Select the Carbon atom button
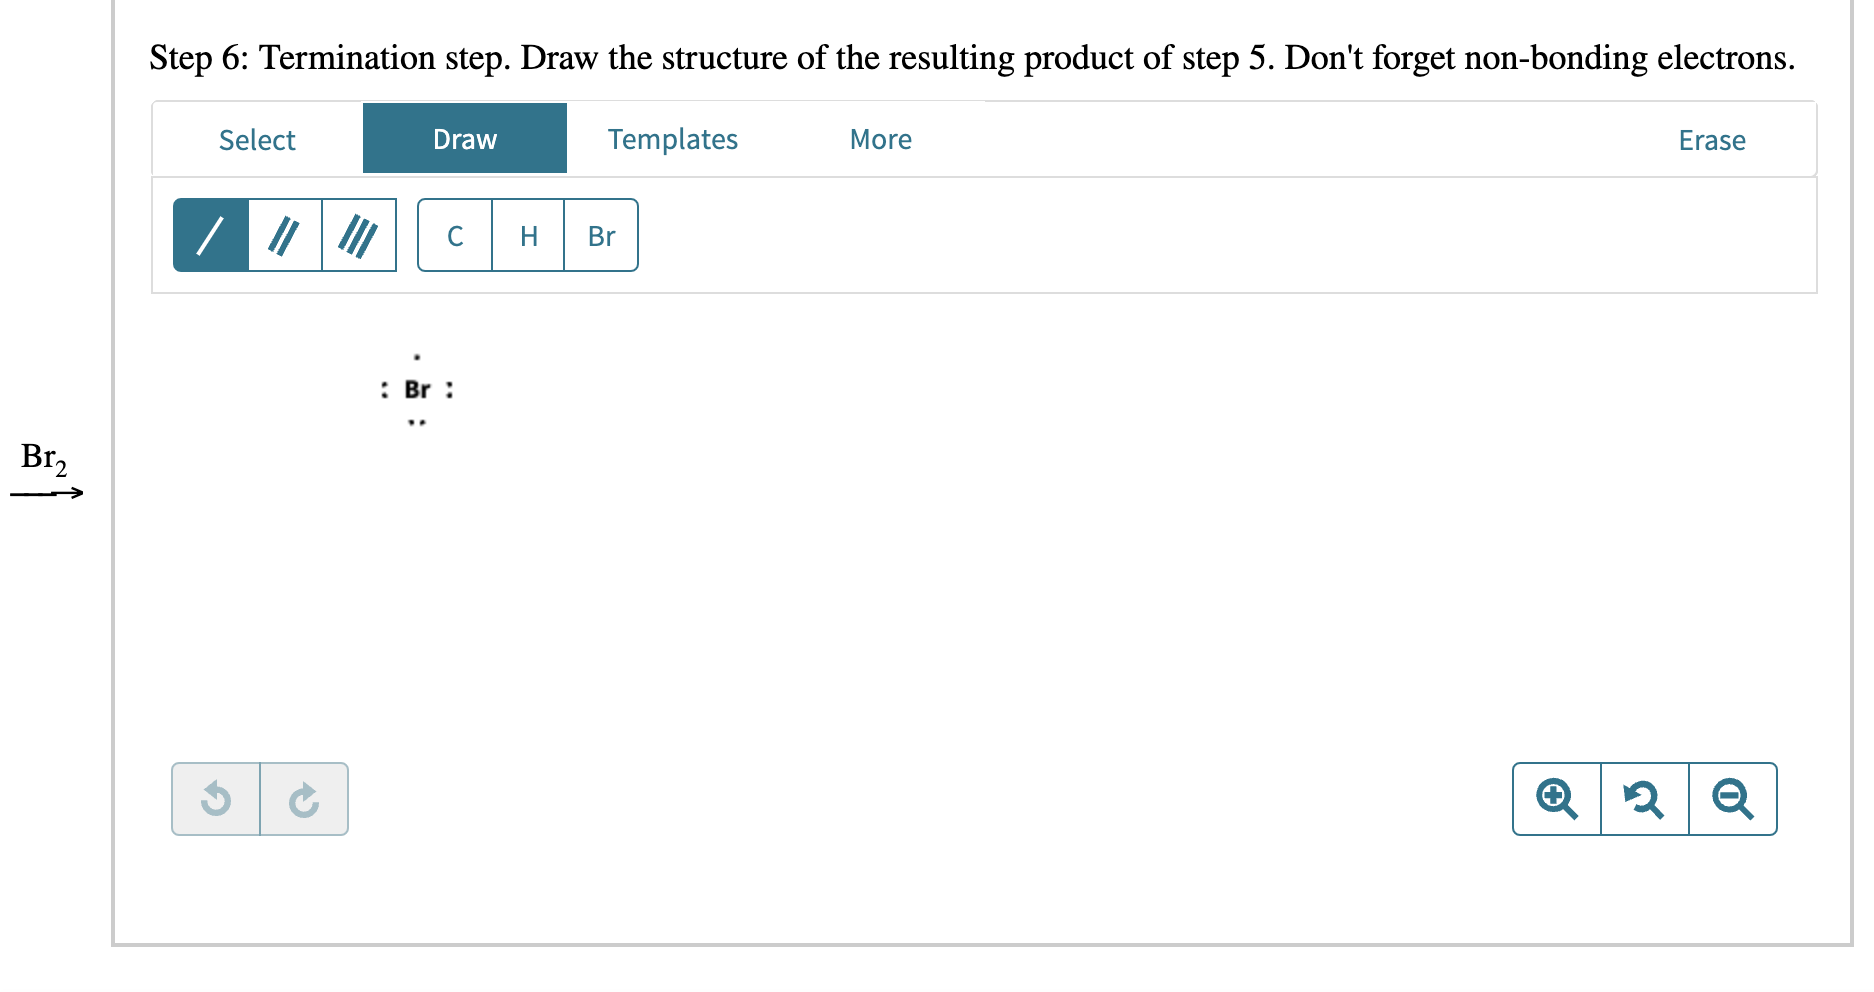Screen dimensions: 1874x992 pyautogui.click(x=455, y=235)
